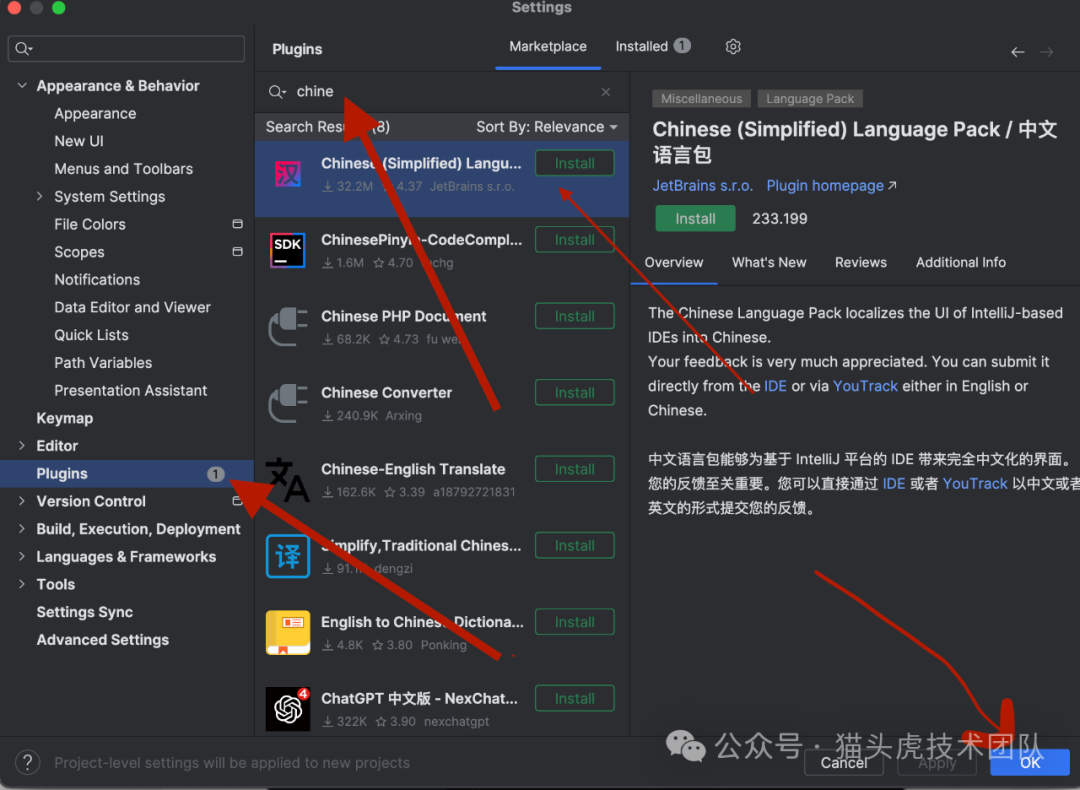Expand Languages & Frameworks section
Image resolution: width=1080 pixels, height=790 pixels.
pos(22,556)
